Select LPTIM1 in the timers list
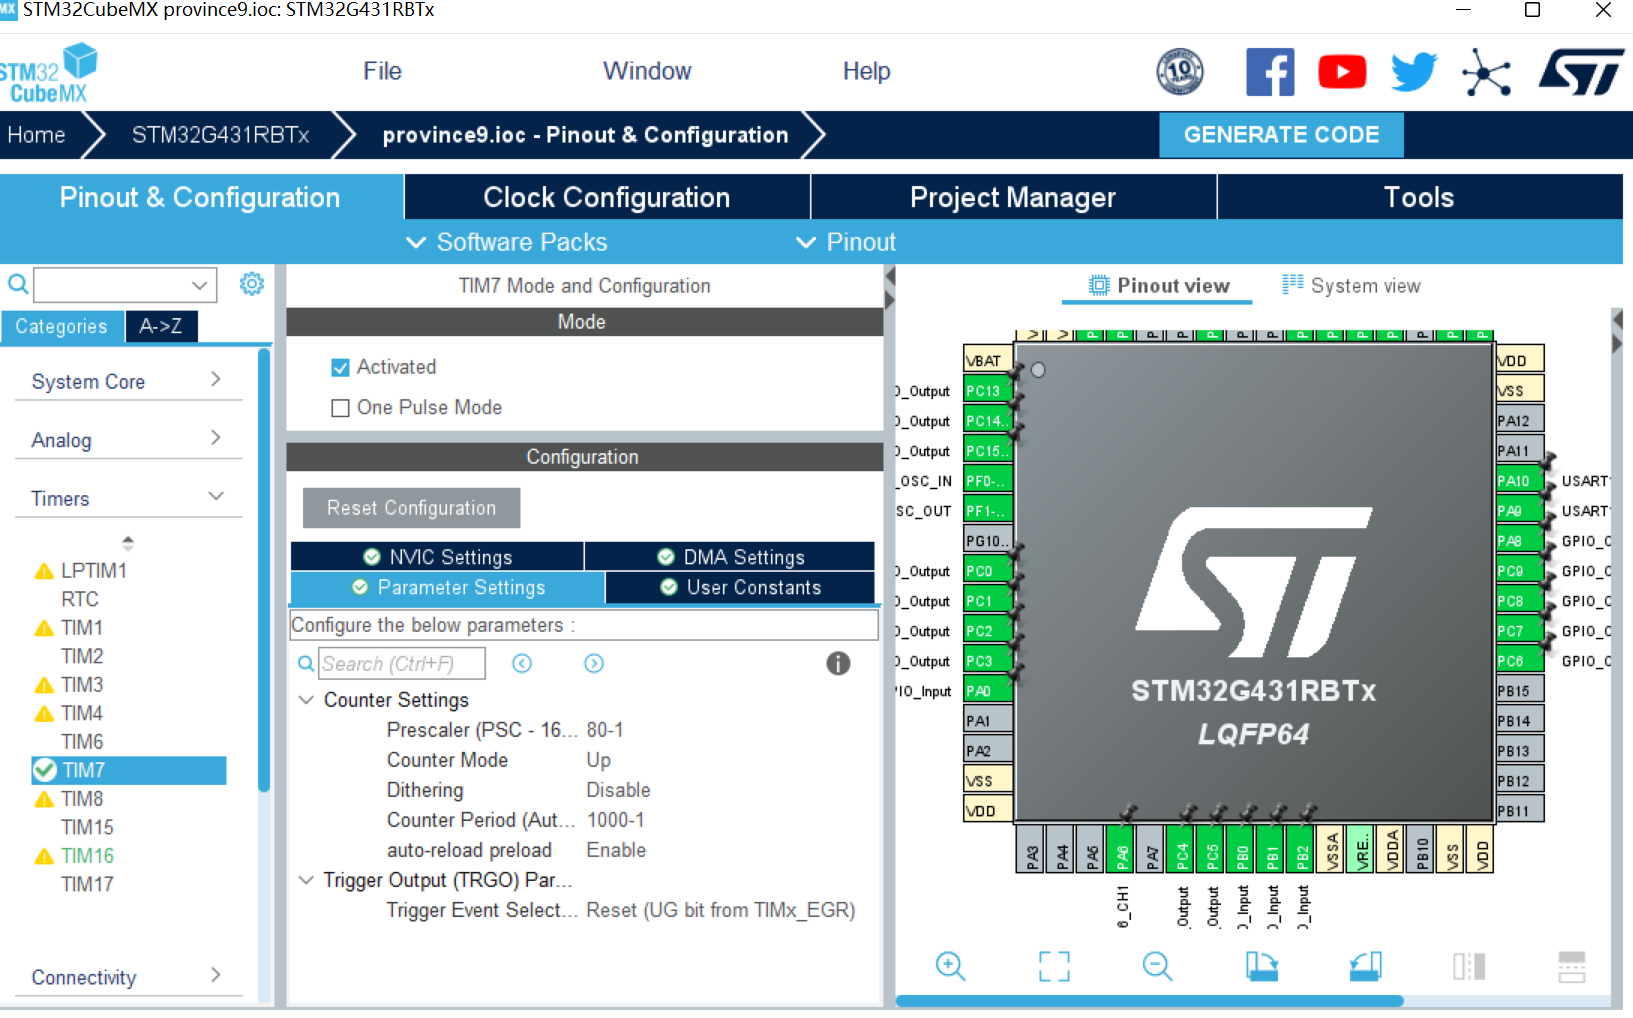The width and height of the screenshot is (1633, 1018). [x=94, y=570]
